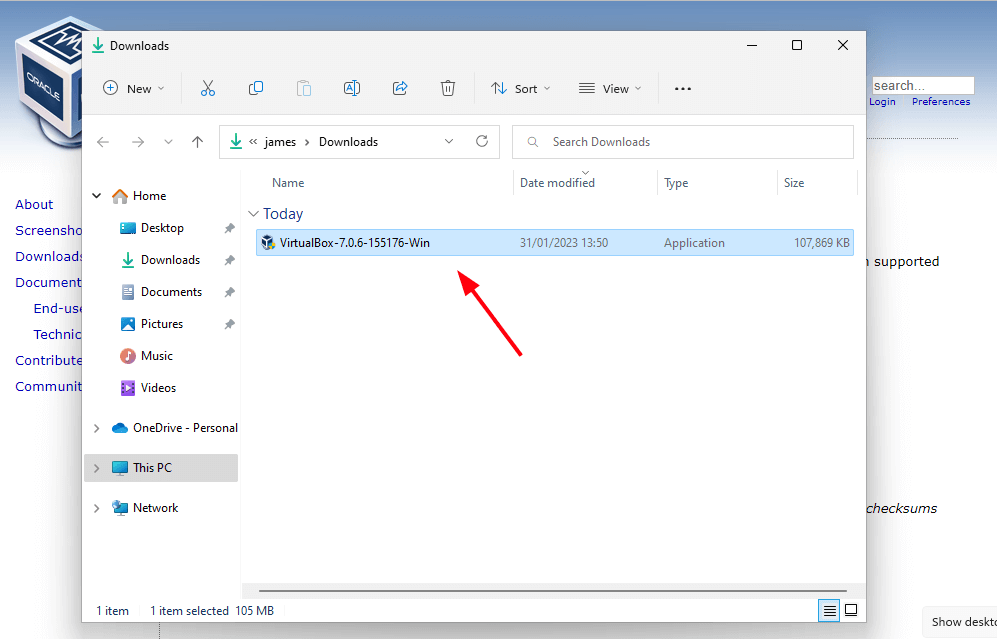Click the Share icon in toolbar

(x=400, y=88)
